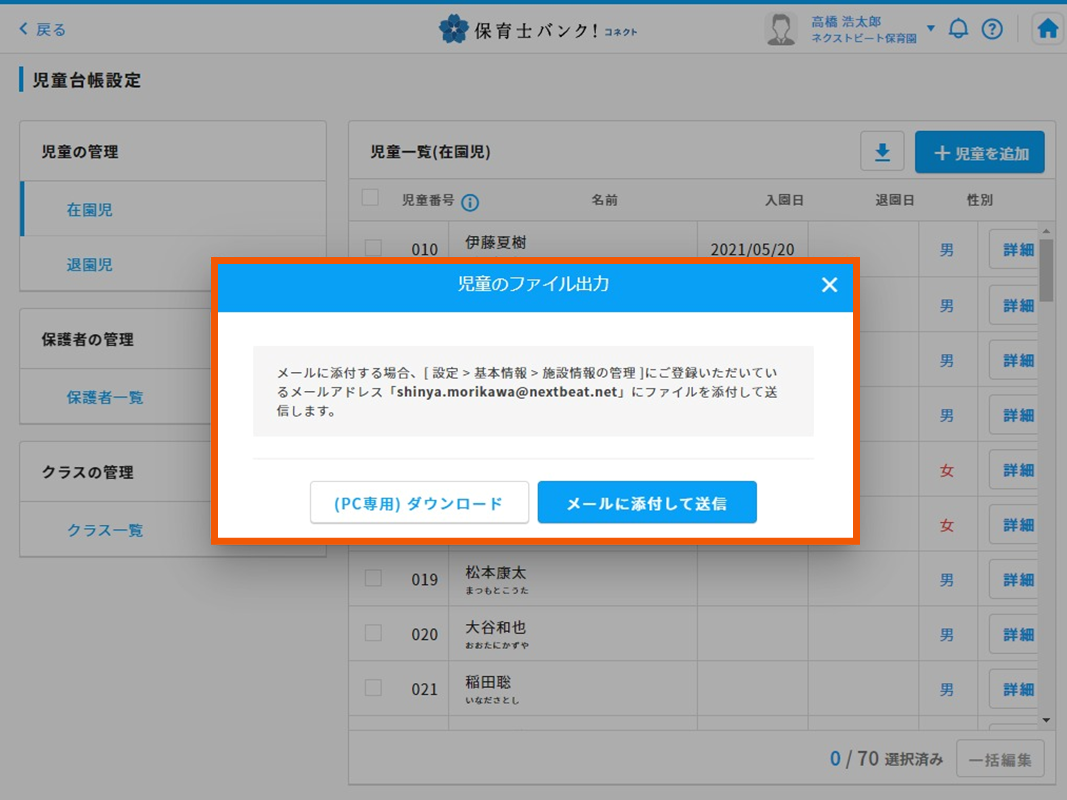
Task: Expand the user account dropdown arrow
Action: tap(931, 29)
